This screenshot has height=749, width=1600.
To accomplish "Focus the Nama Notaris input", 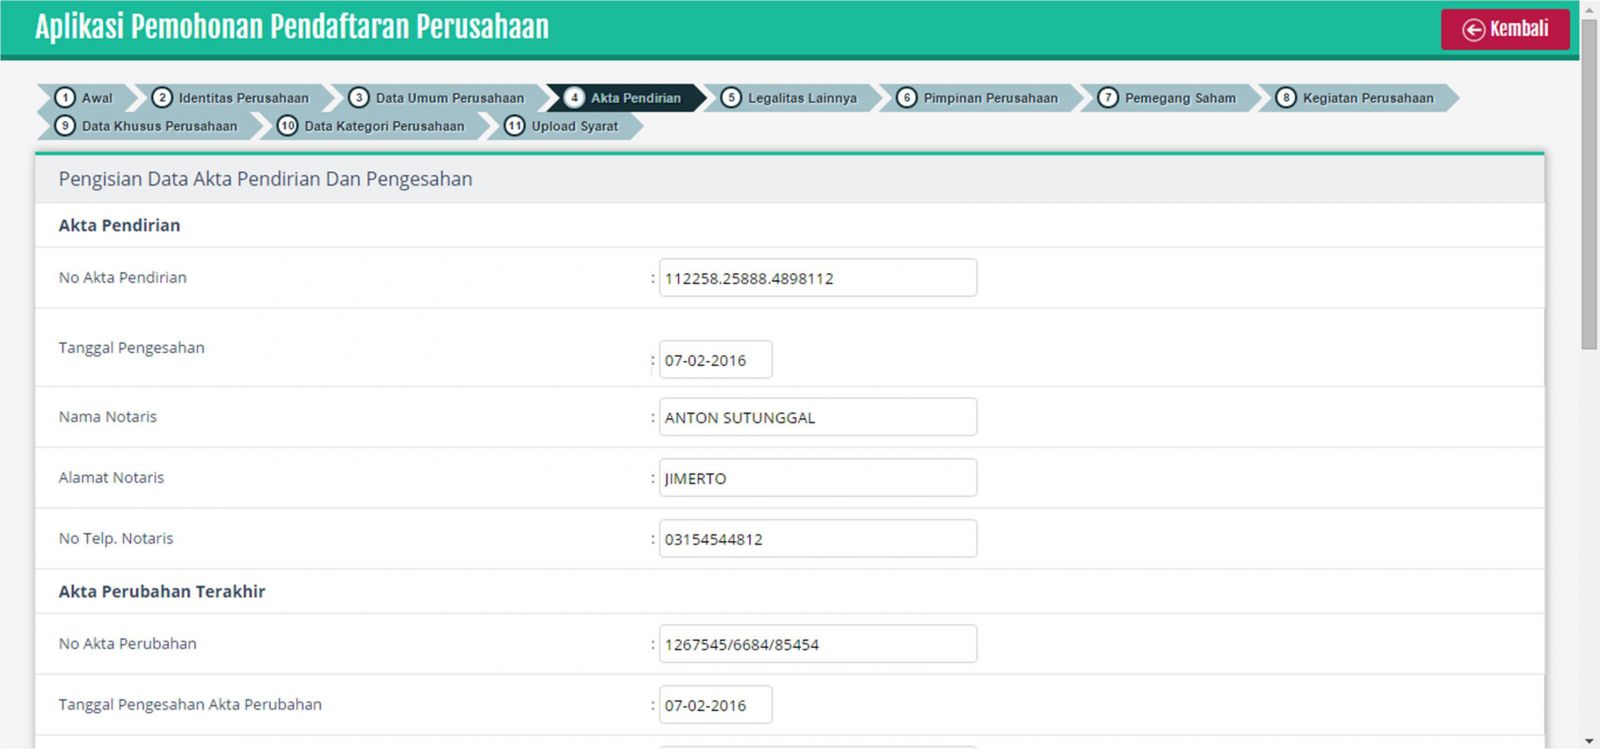I will [817, 417].
